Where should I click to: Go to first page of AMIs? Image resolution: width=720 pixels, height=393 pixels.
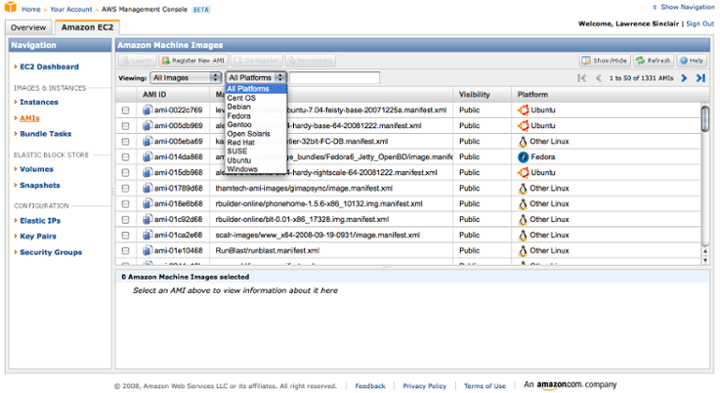click(x=582, y=78)
